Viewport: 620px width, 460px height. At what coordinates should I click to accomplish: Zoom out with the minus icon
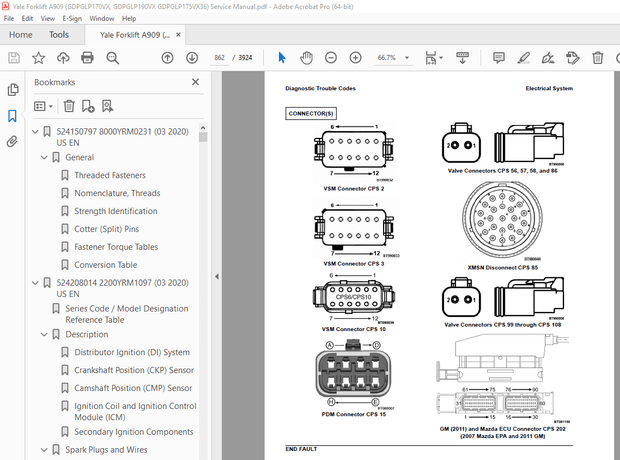click(331, 58)
